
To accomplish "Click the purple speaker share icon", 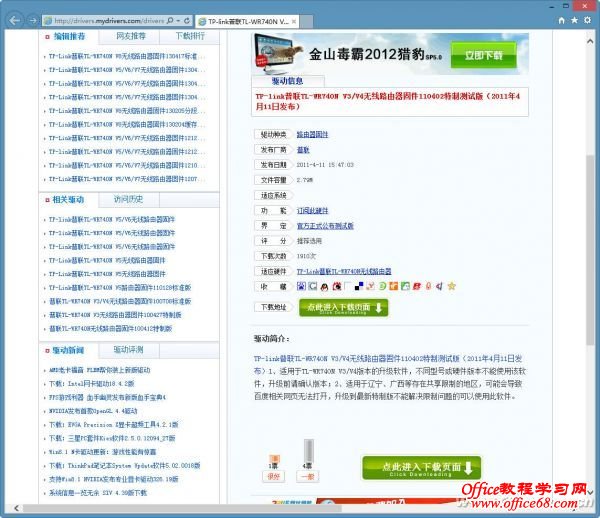I will [x=439, y=286].
